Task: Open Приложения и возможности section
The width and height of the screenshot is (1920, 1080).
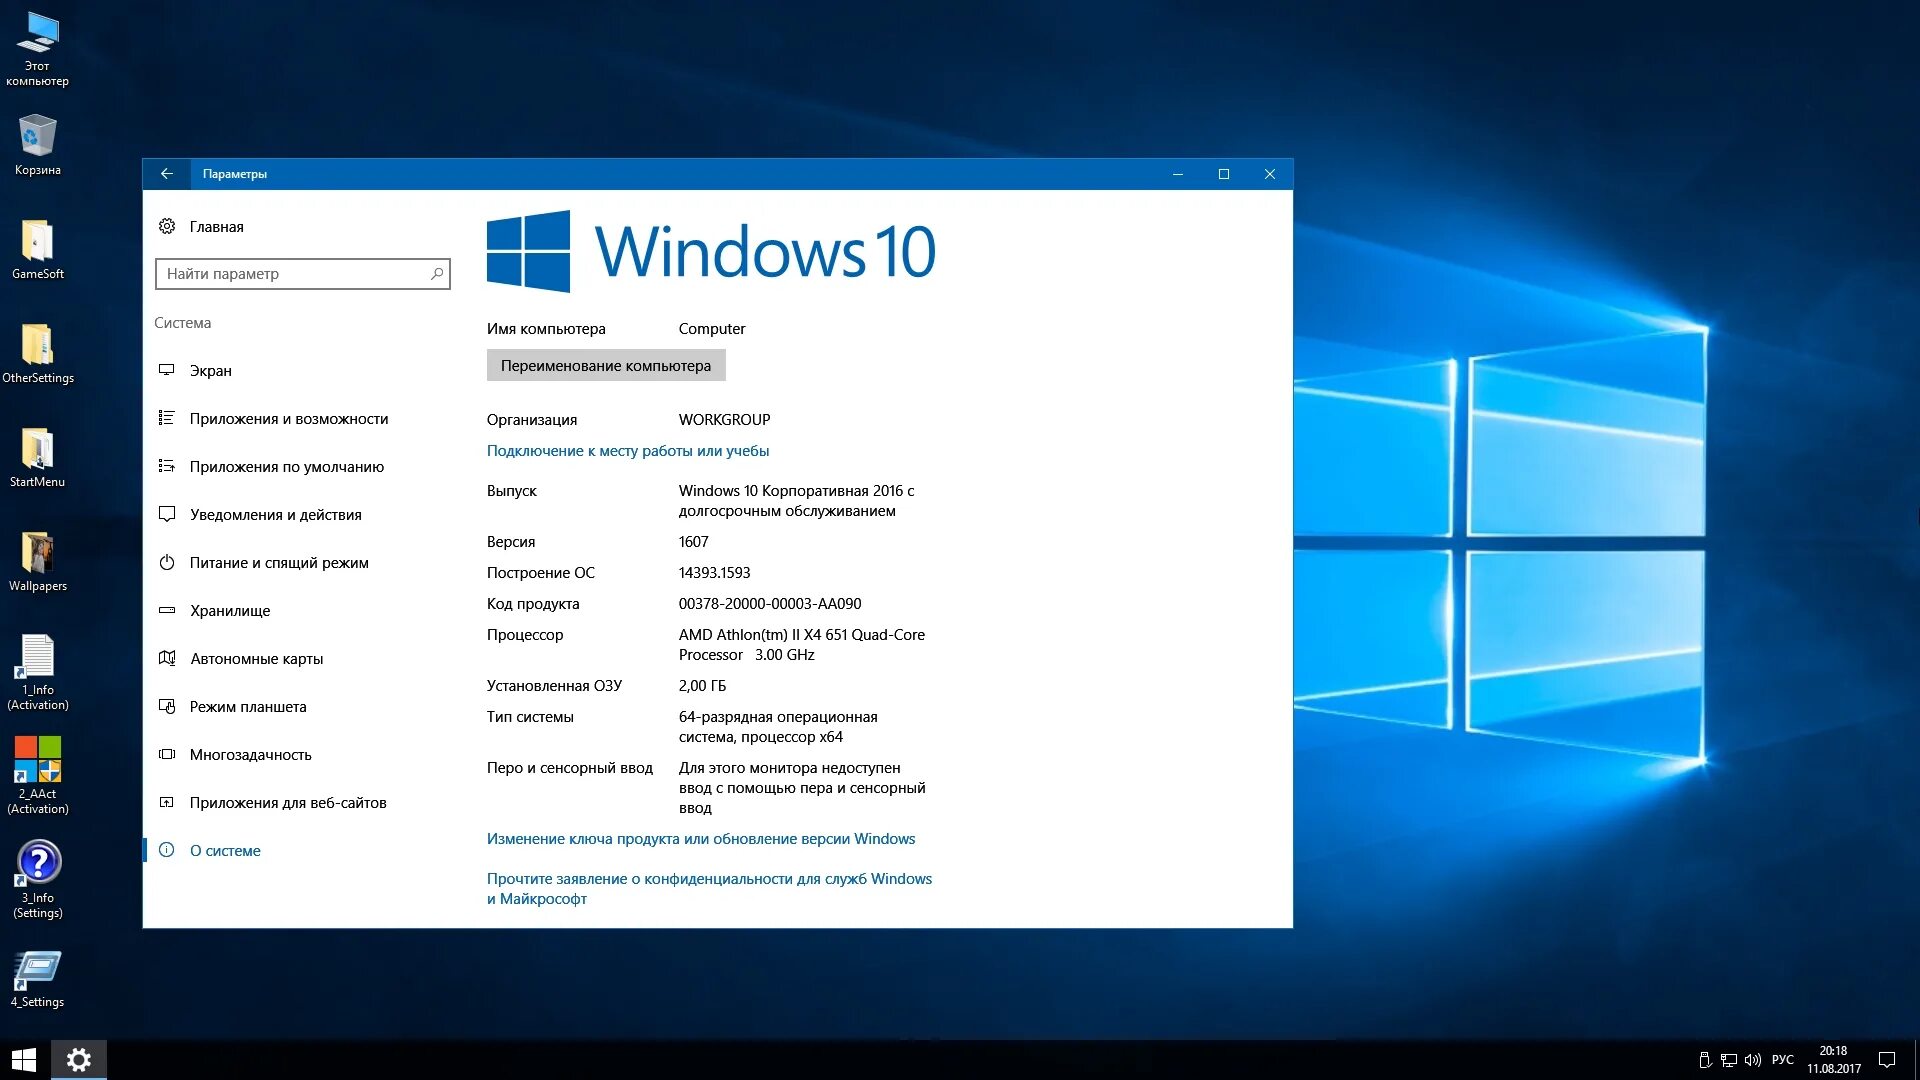Action: click(289, 419)
